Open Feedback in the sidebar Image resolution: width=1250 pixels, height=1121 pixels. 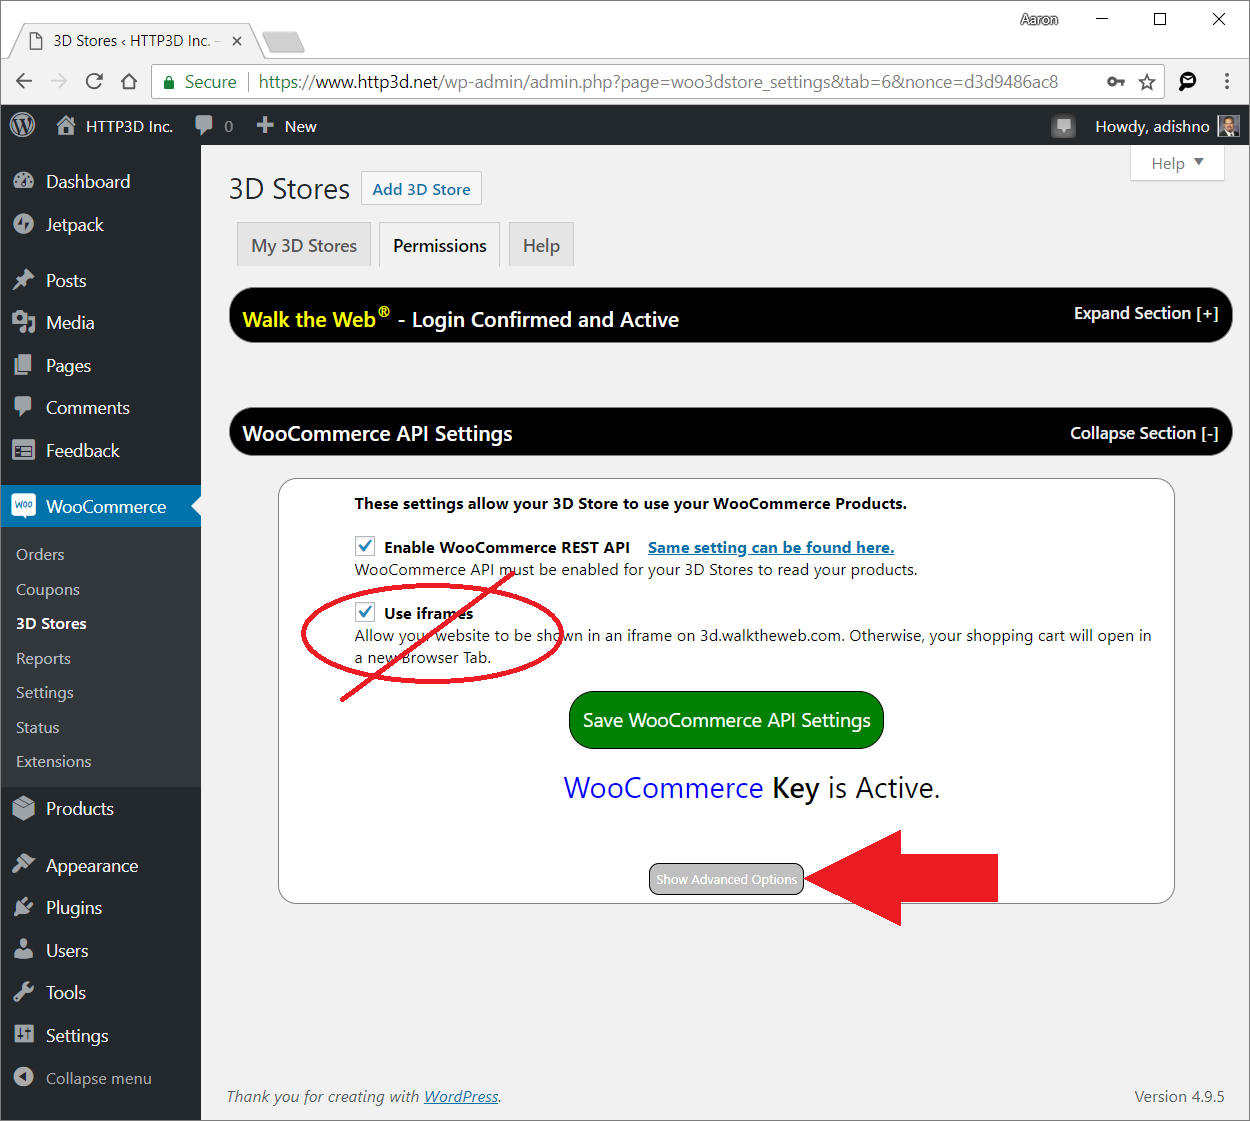(100, 450)
